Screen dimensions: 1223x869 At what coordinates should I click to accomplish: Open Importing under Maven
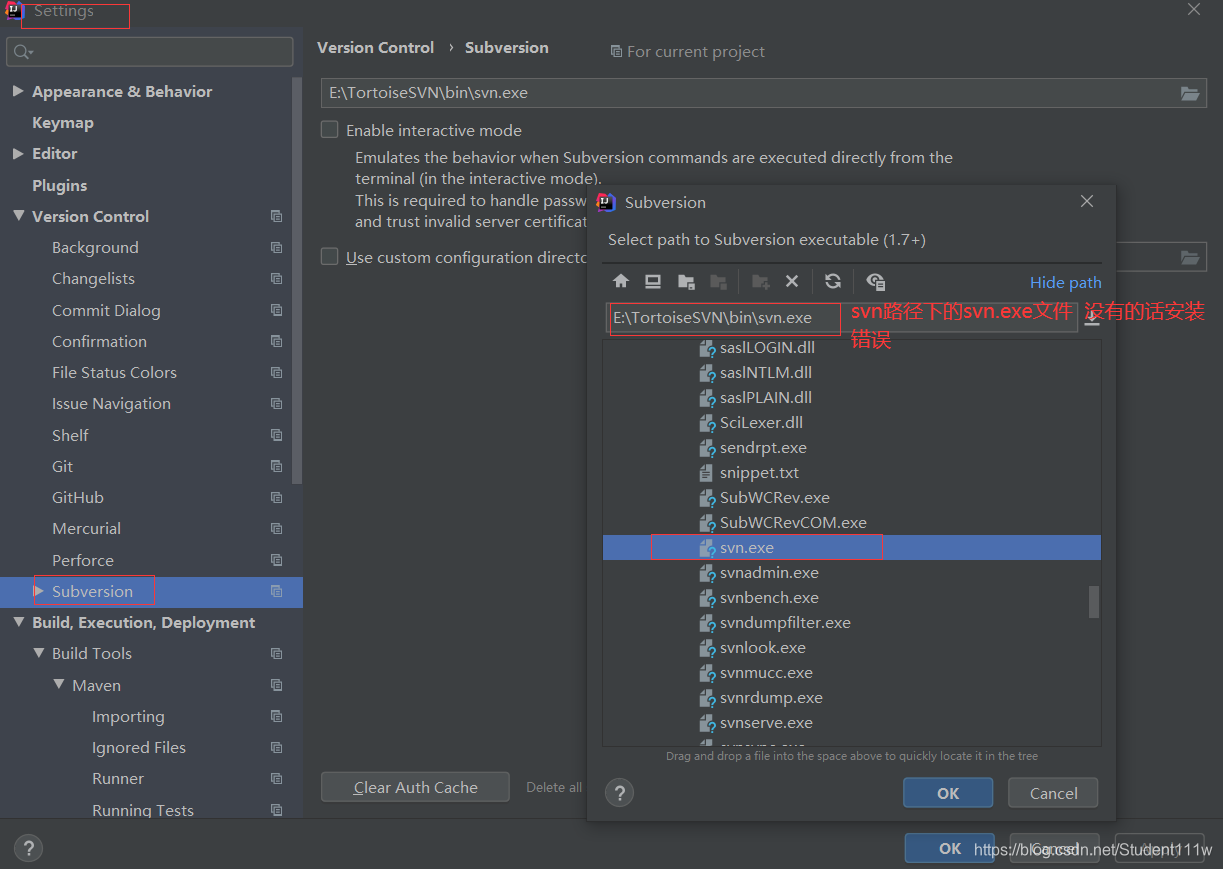128,716
